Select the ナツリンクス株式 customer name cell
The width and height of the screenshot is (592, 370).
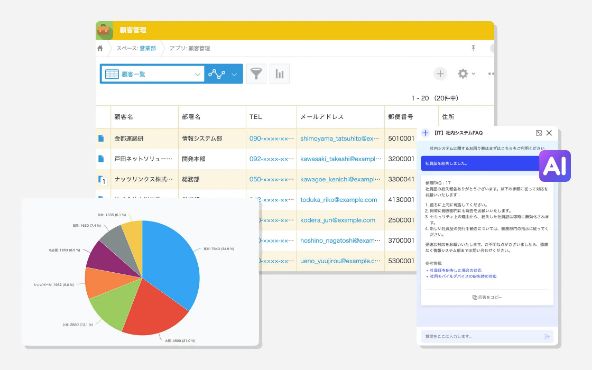144,179
